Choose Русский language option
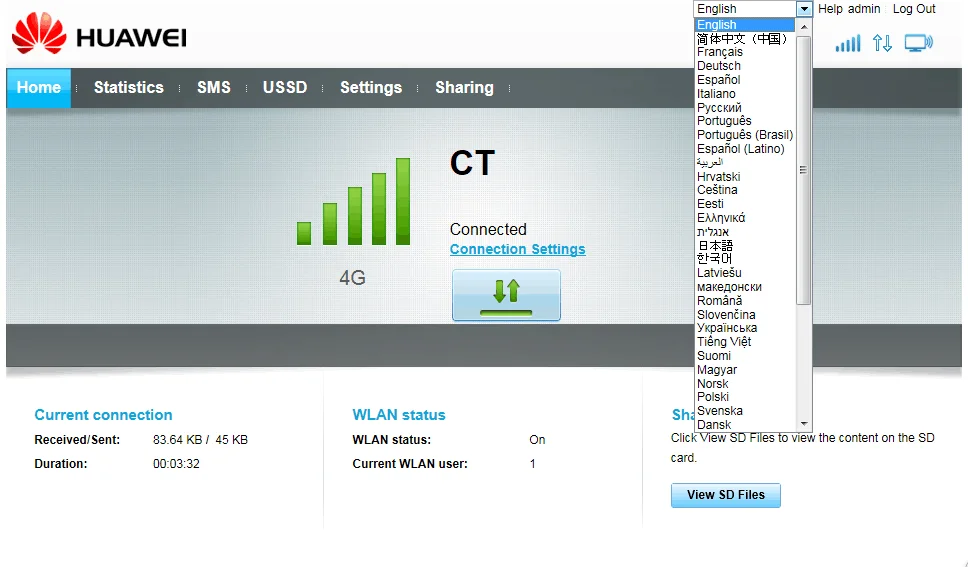This screenshot has width=968, height=567. click(x=745, y=107)
